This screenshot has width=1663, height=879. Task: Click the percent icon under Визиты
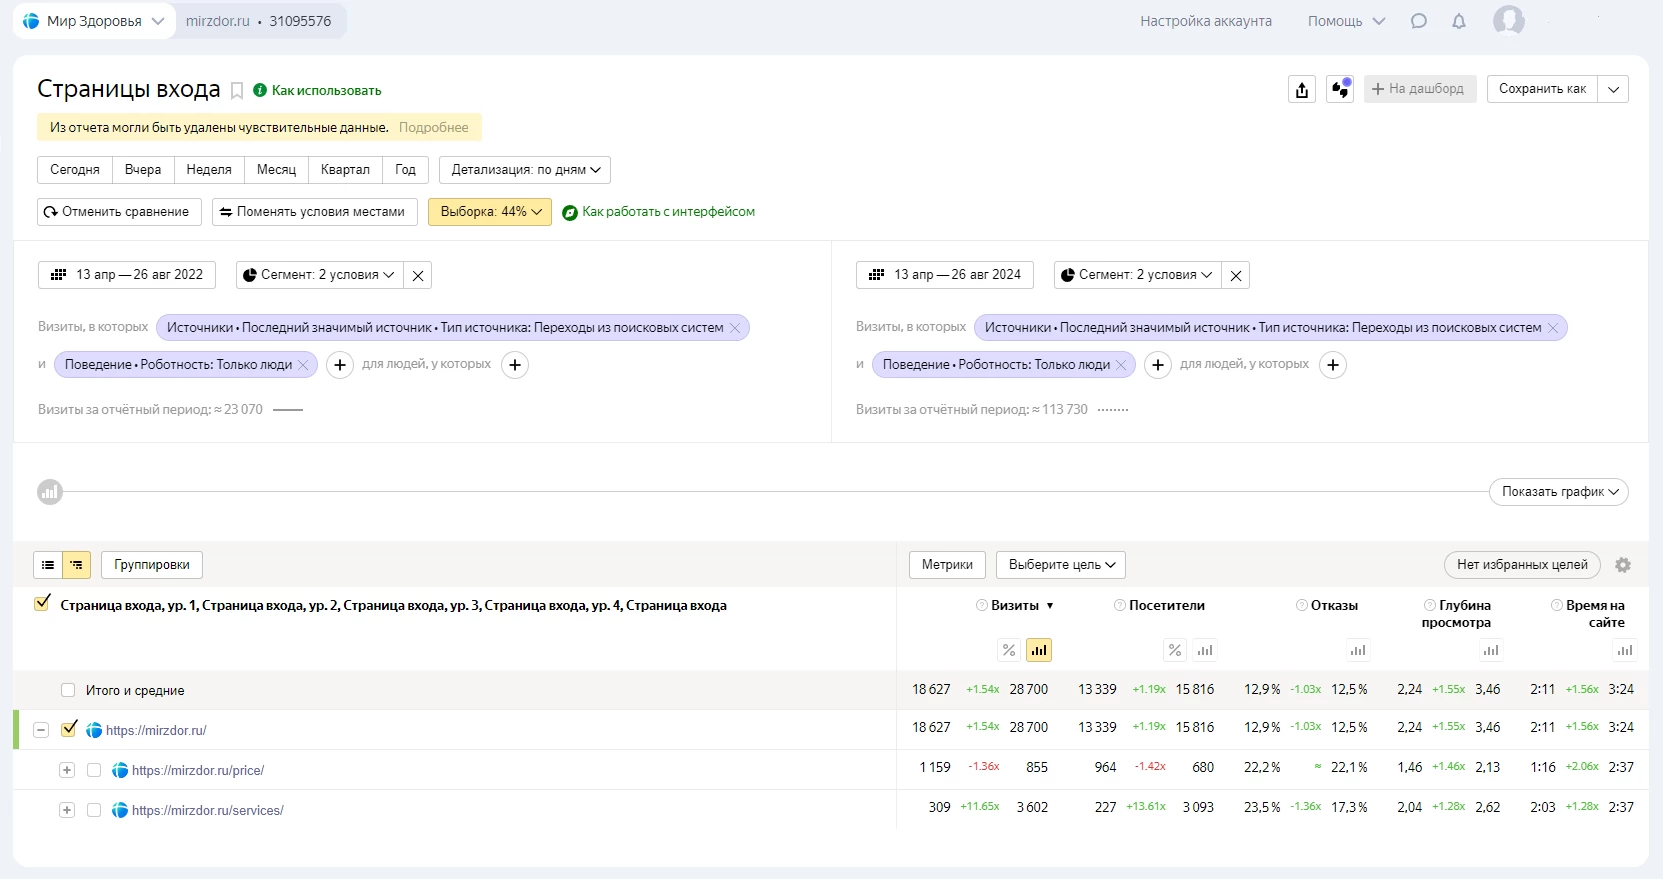pos(1009,650)
